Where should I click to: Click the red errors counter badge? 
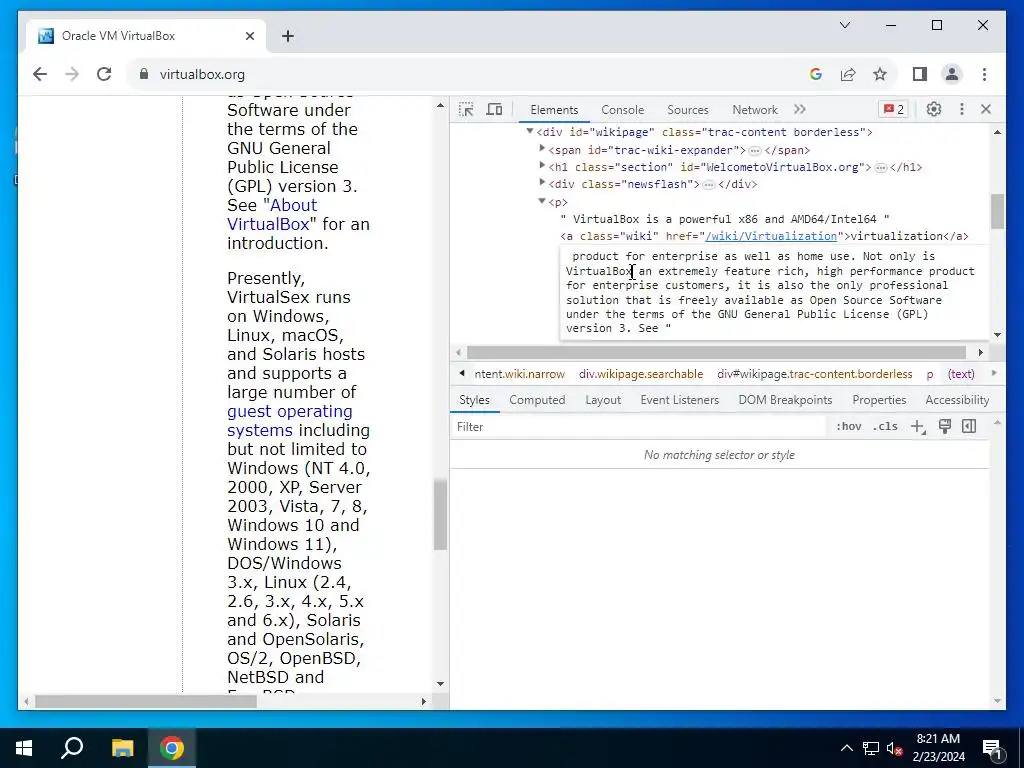[x=894, y=109]
